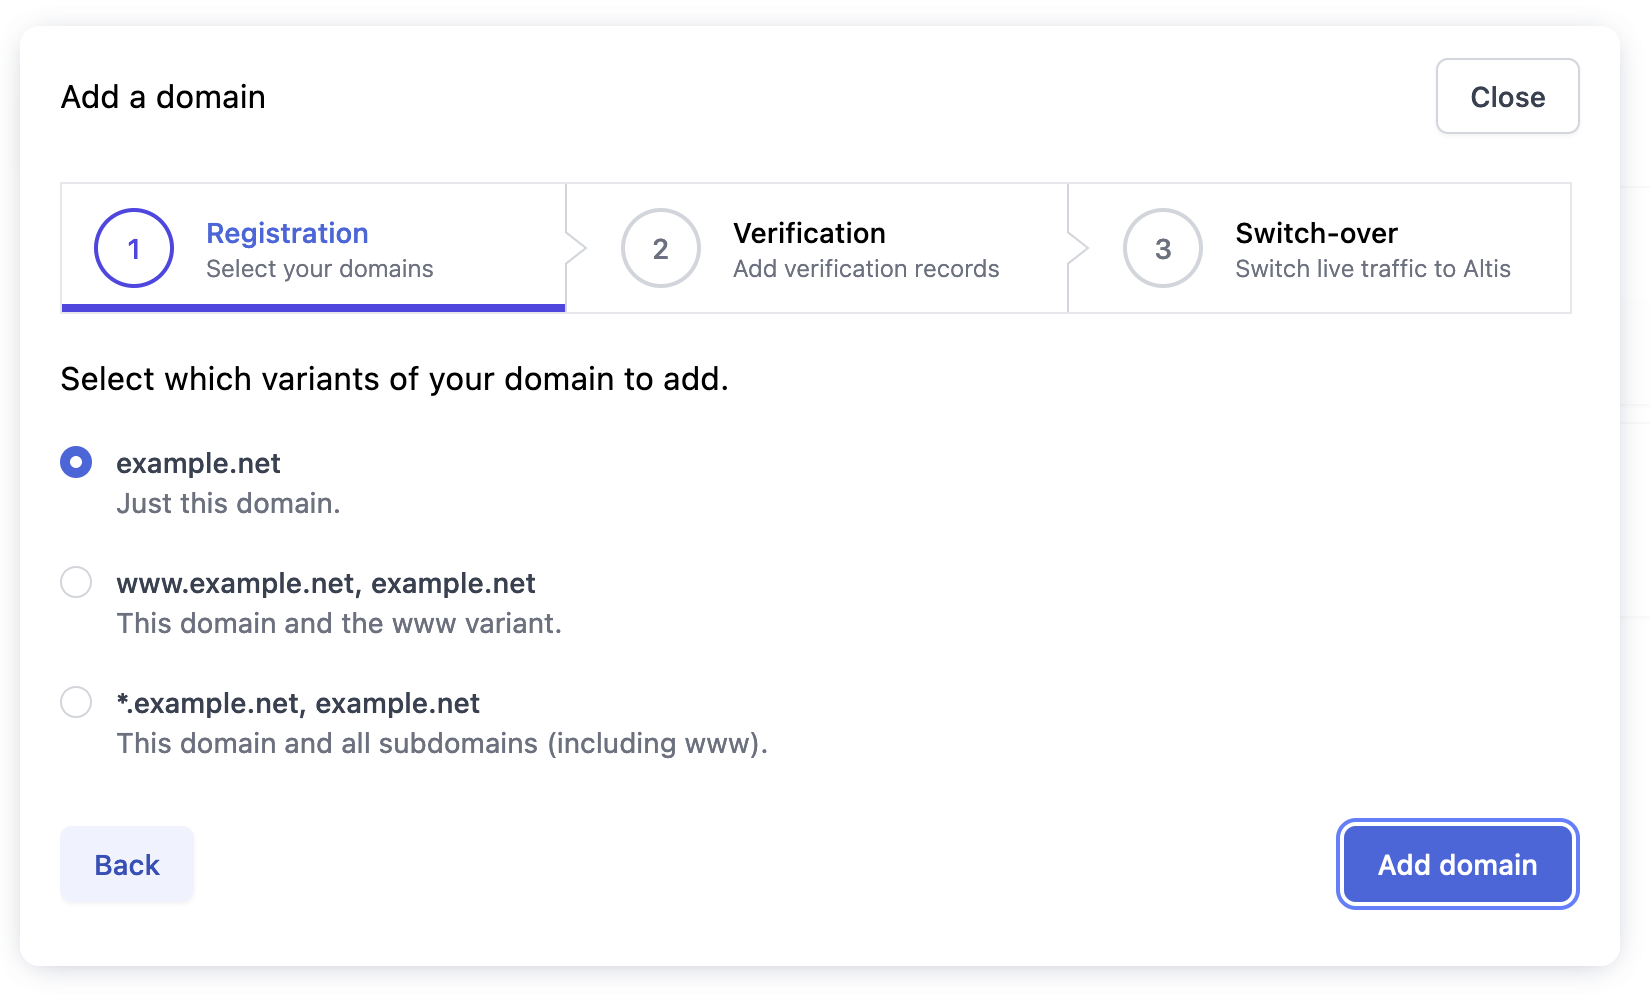
Task: Click the blue progress bar under Registration
Action: [313, 308]
